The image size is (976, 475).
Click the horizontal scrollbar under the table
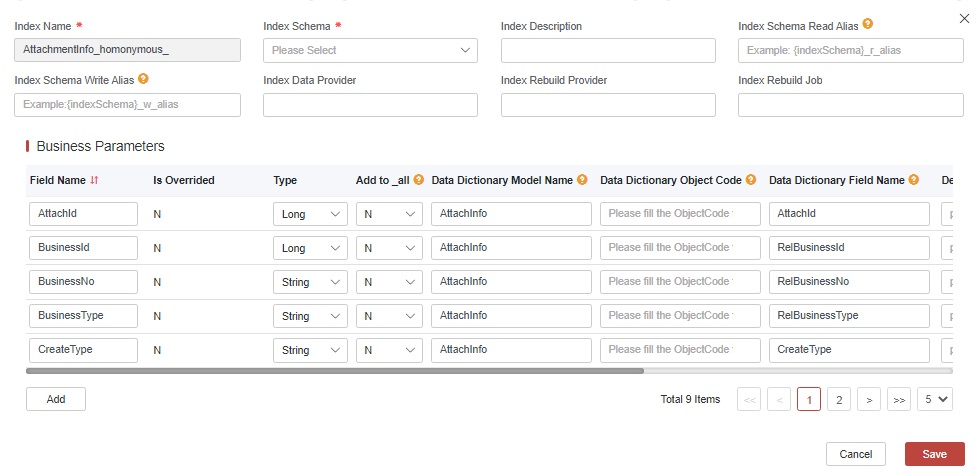(335, 371)
